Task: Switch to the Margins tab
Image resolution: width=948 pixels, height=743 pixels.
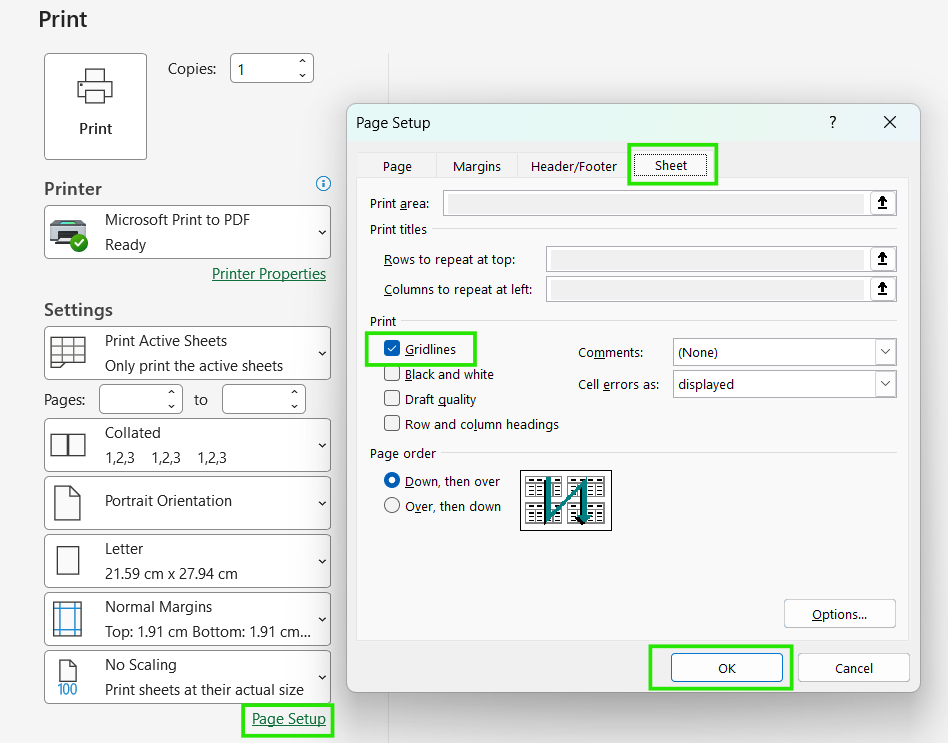Action: tap(476, 166)
